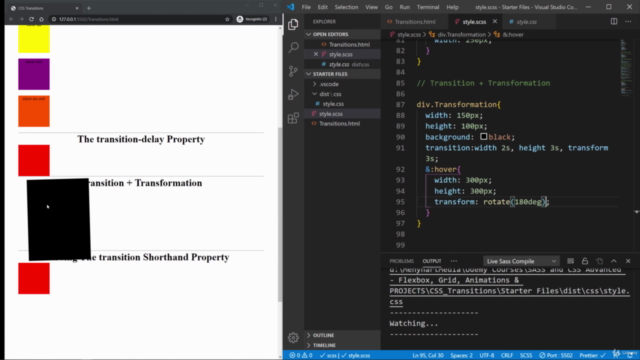
Task: Click the Ln 95, Col 30 status item
Action: pos(428,356)
